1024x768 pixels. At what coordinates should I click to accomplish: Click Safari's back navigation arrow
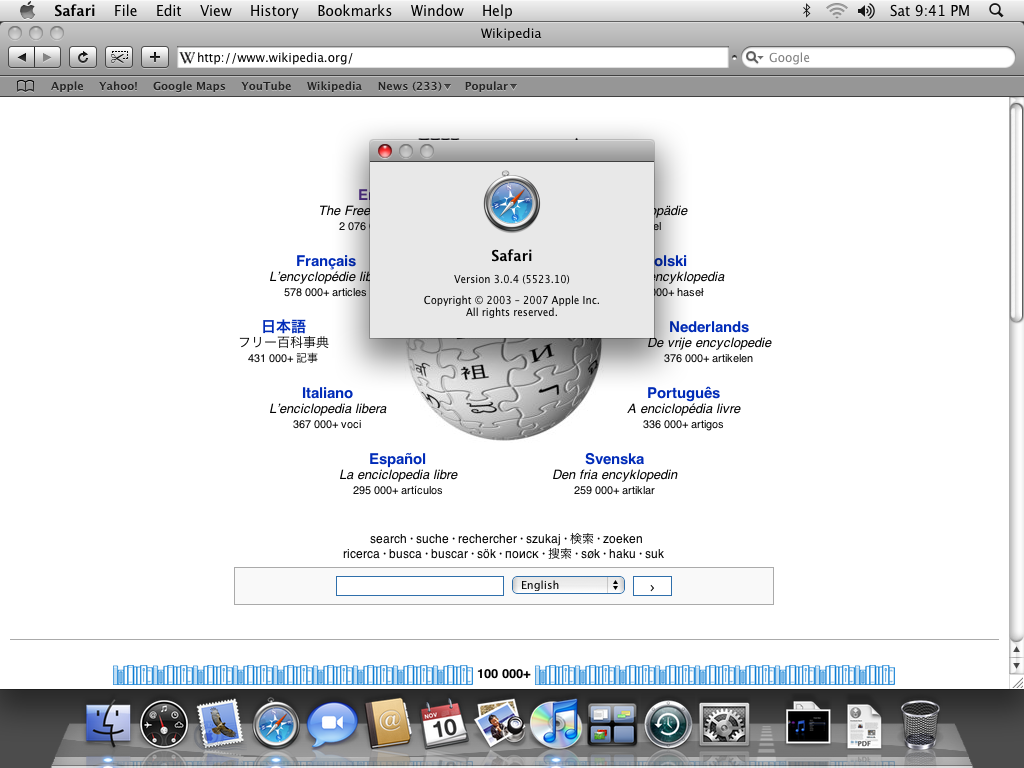(x=20, y=57)
